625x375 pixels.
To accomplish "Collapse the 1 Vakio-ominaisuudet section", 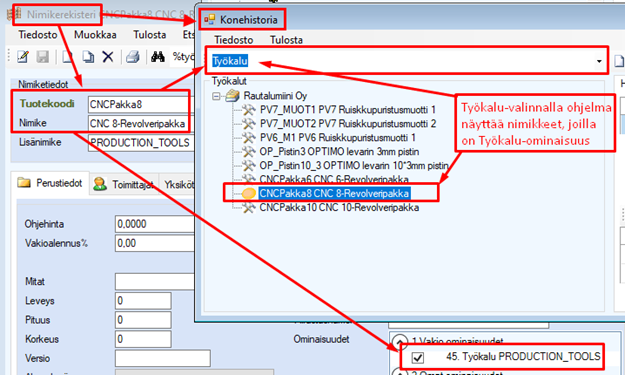I will point(400,341).
